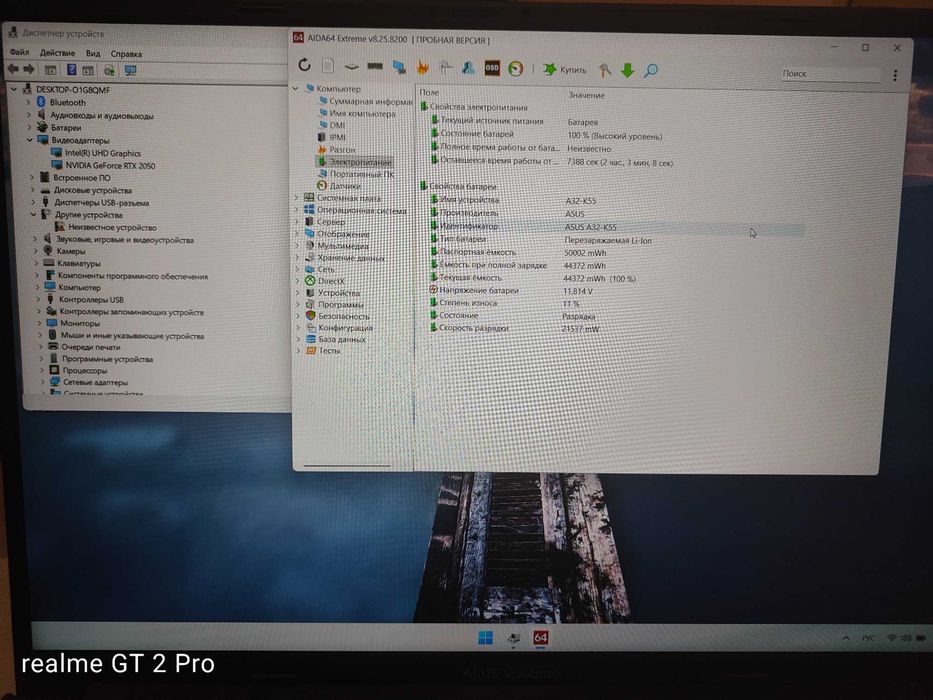Click the Поиск search field

(831, 73)
